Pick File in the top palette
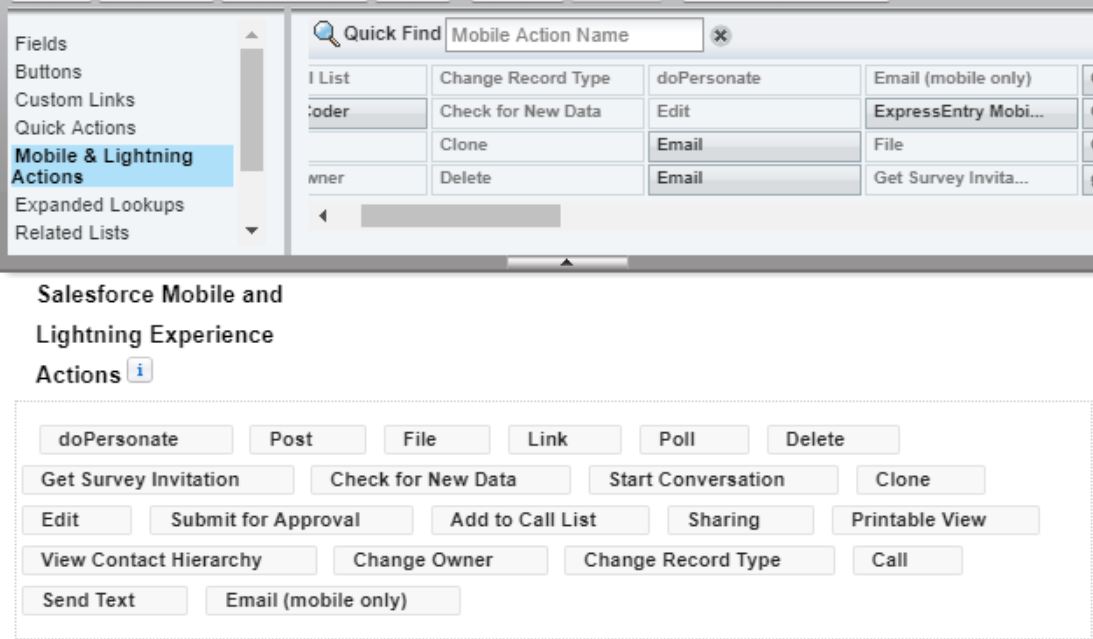 pos(971,146)
